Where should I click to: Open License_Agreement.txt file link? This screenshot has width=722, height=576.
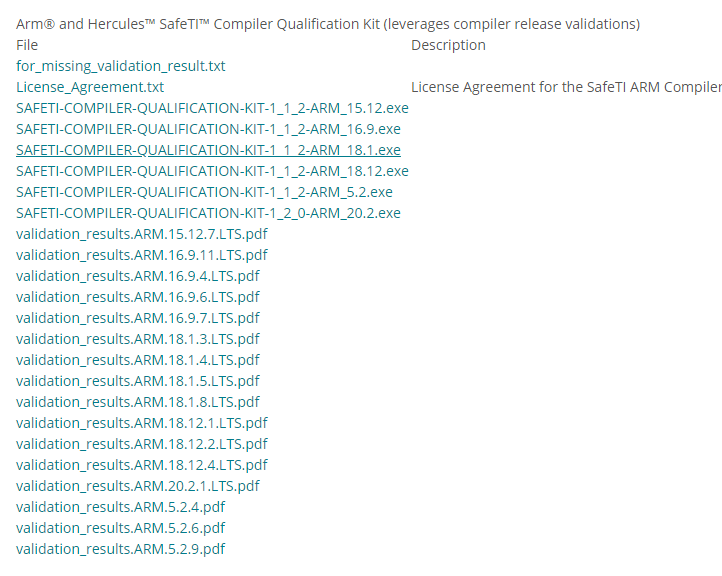90,87
